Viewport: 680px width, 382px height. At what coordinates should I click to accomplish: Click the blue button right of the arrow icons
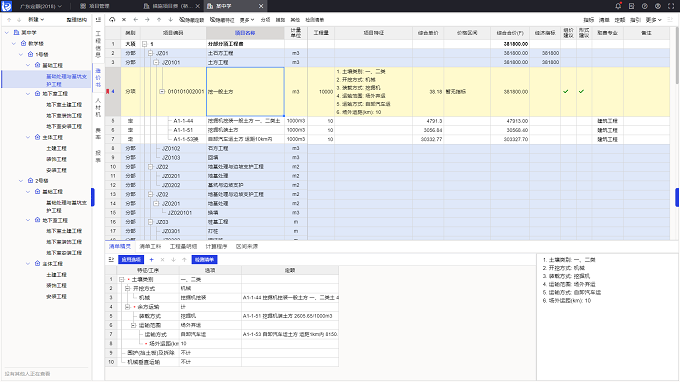(x=204, y=260)
